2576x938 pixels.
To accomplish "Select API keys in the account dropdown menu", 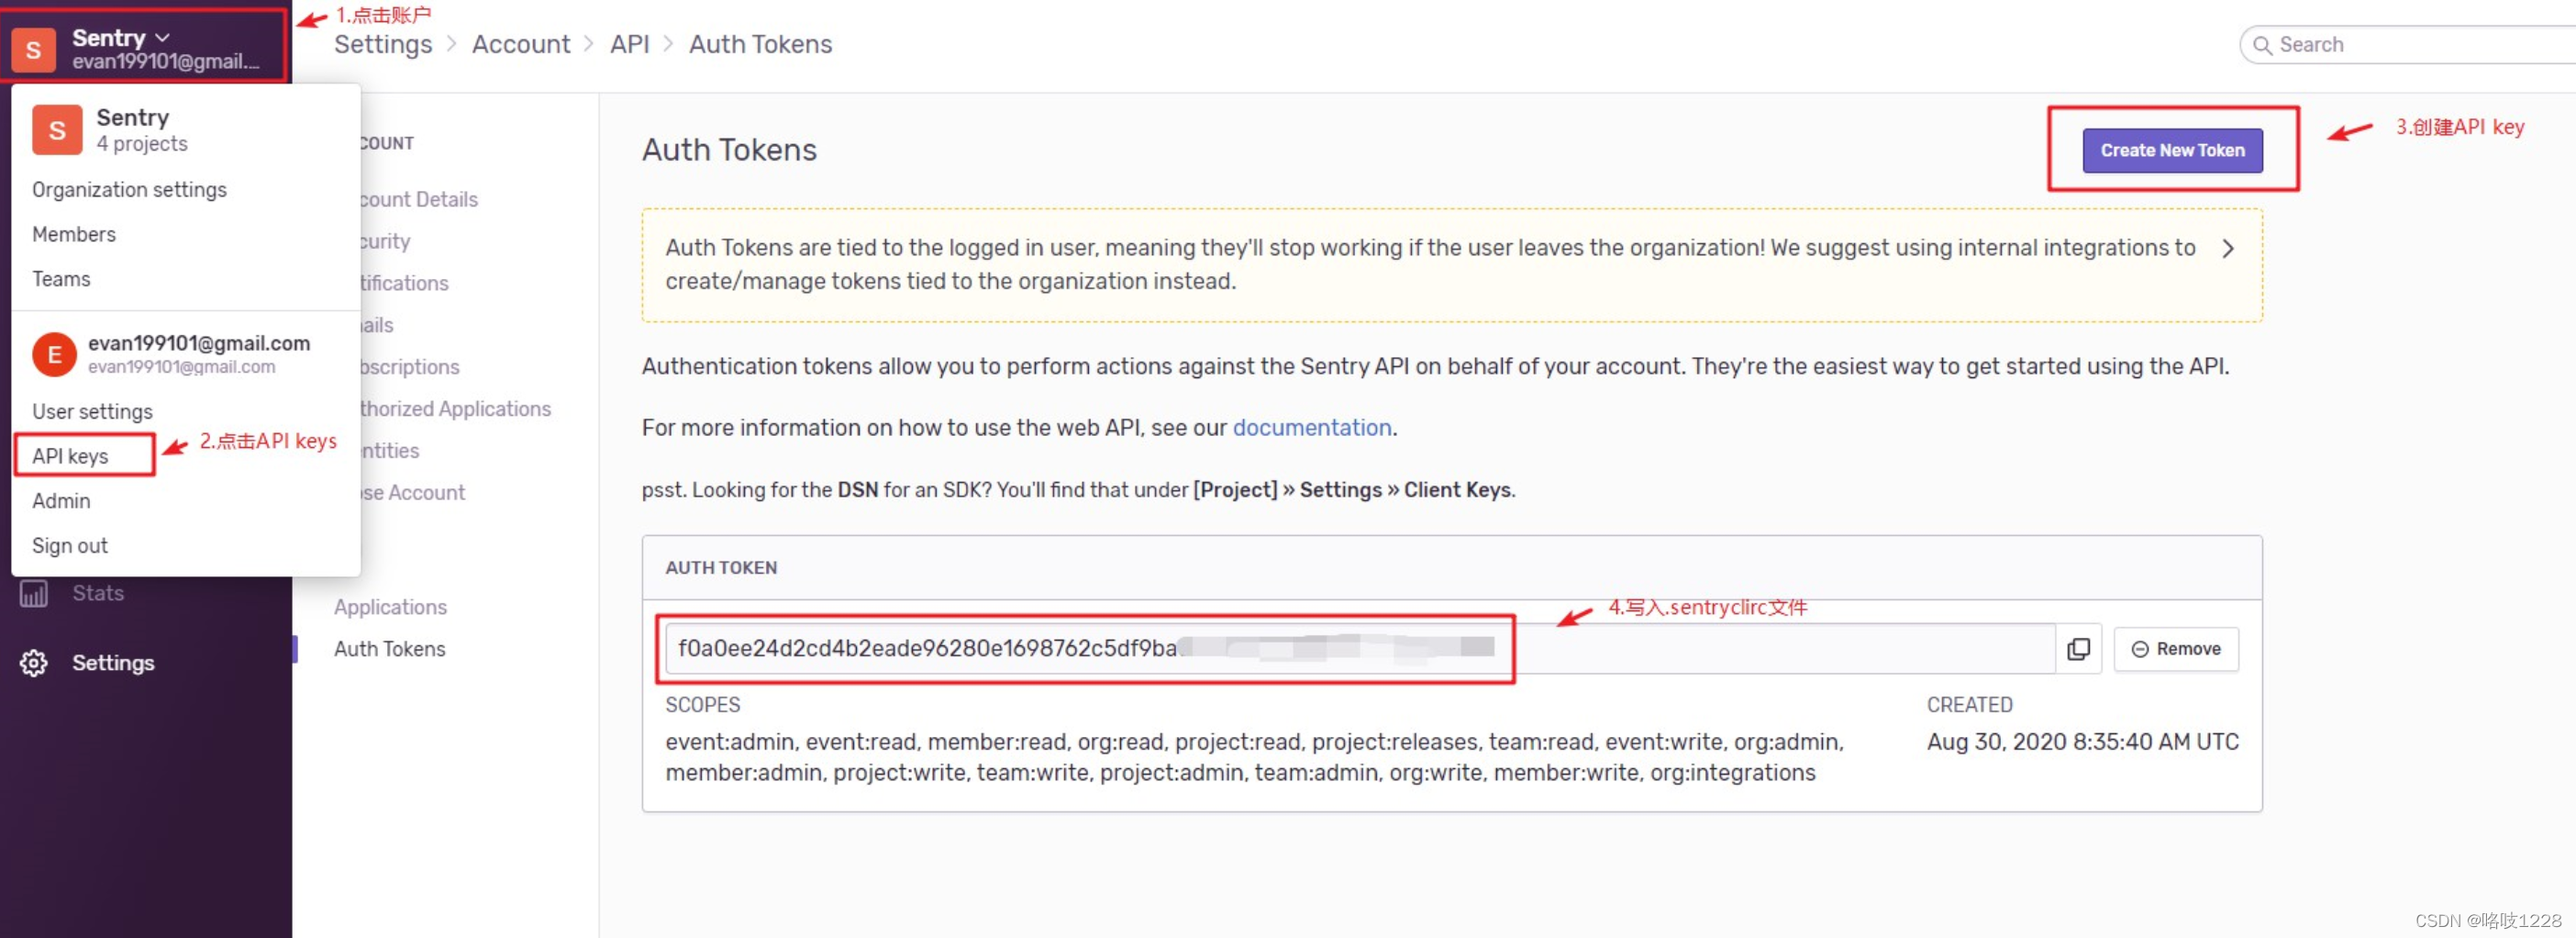I will 70,455.
